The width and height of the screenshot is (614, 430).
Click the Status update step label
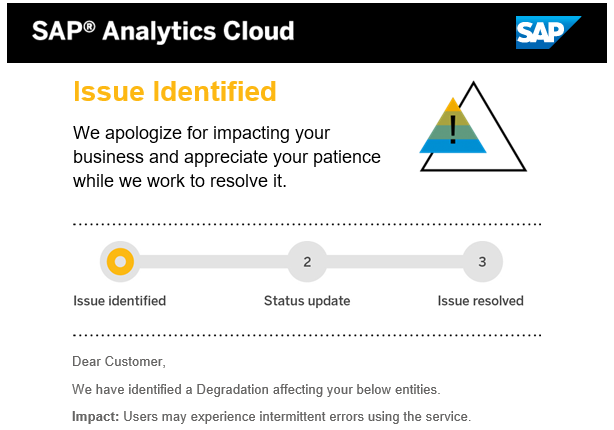click(x=307, y=301)
